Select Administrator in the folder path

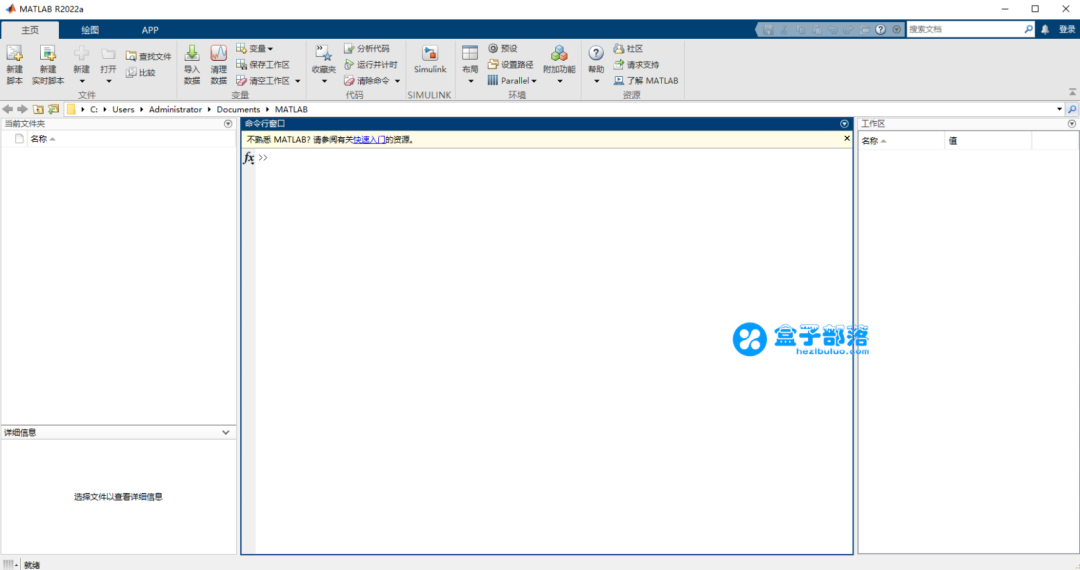pyautogui.click(x=175, y=109)
